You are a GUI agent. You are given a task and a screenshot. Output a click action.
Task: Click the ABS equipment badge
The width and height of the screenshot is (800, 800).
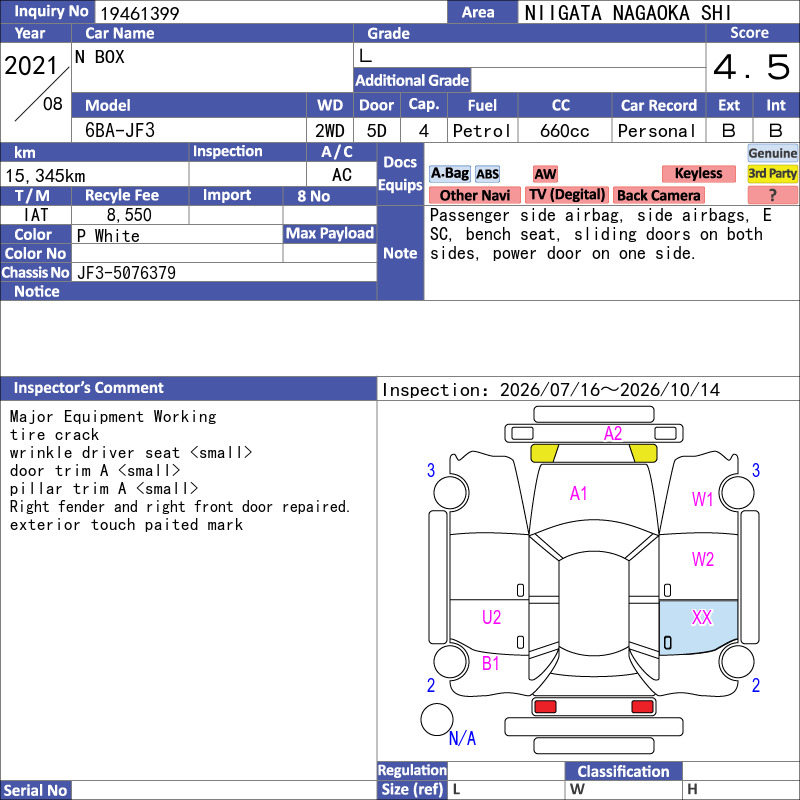click(x=487, y=174)
